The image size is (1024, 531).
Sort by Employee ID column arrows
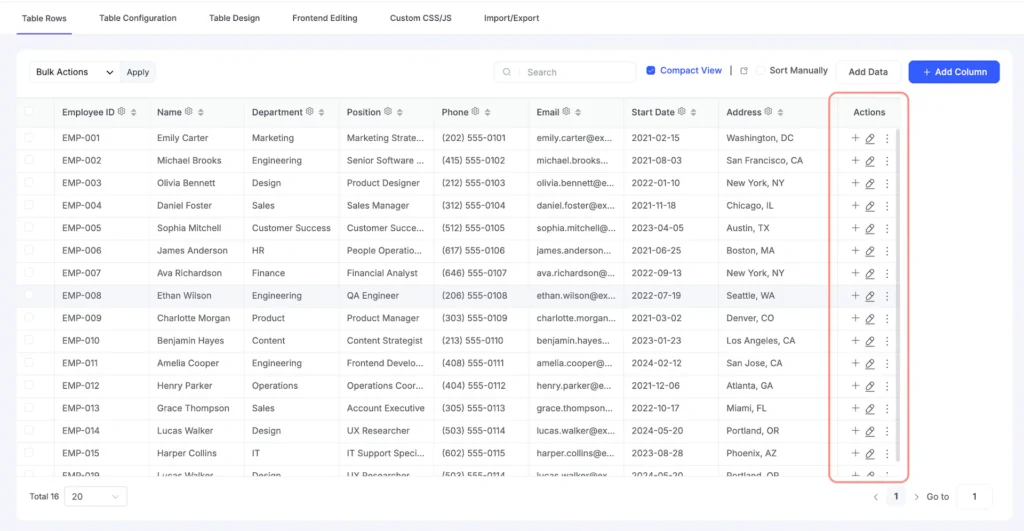(133, 112)
